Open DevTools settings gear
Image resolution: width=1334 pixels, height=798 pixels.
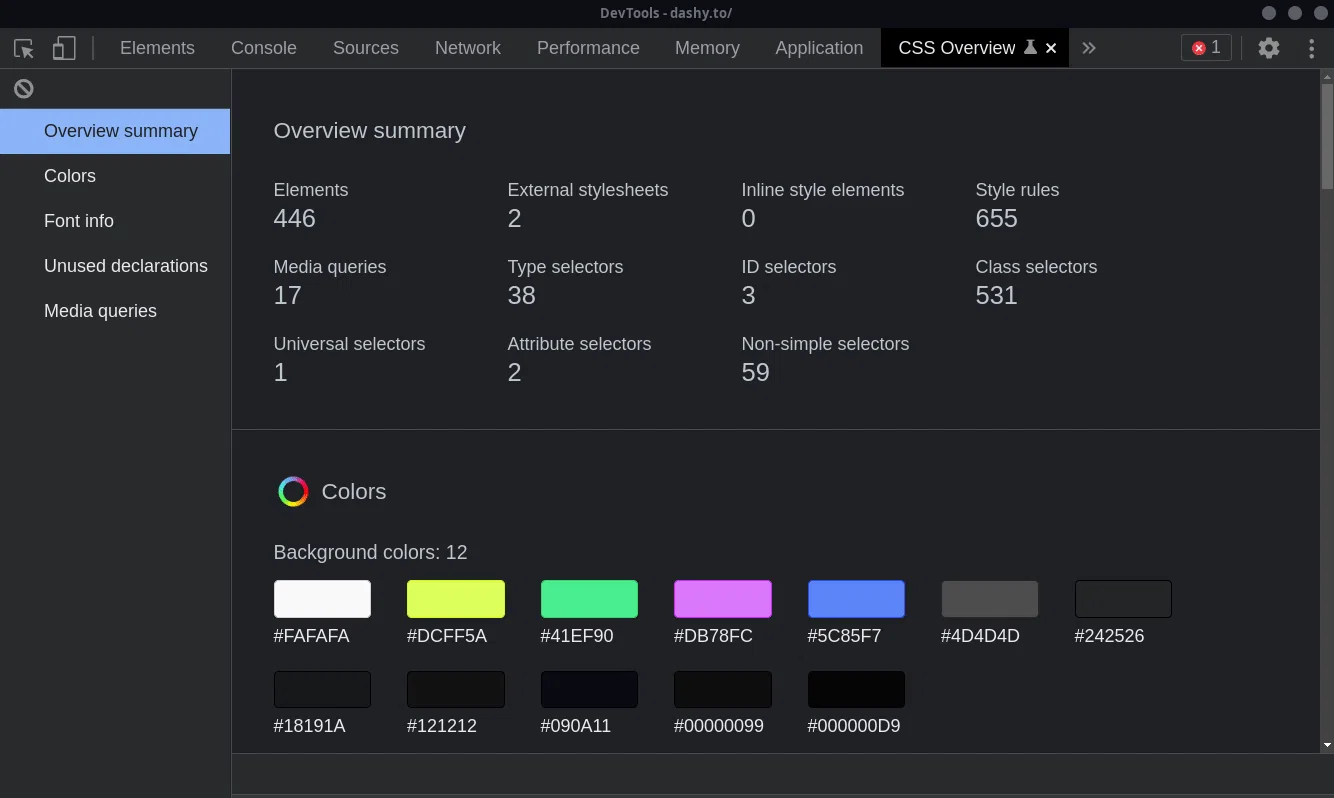point(1269,48)
